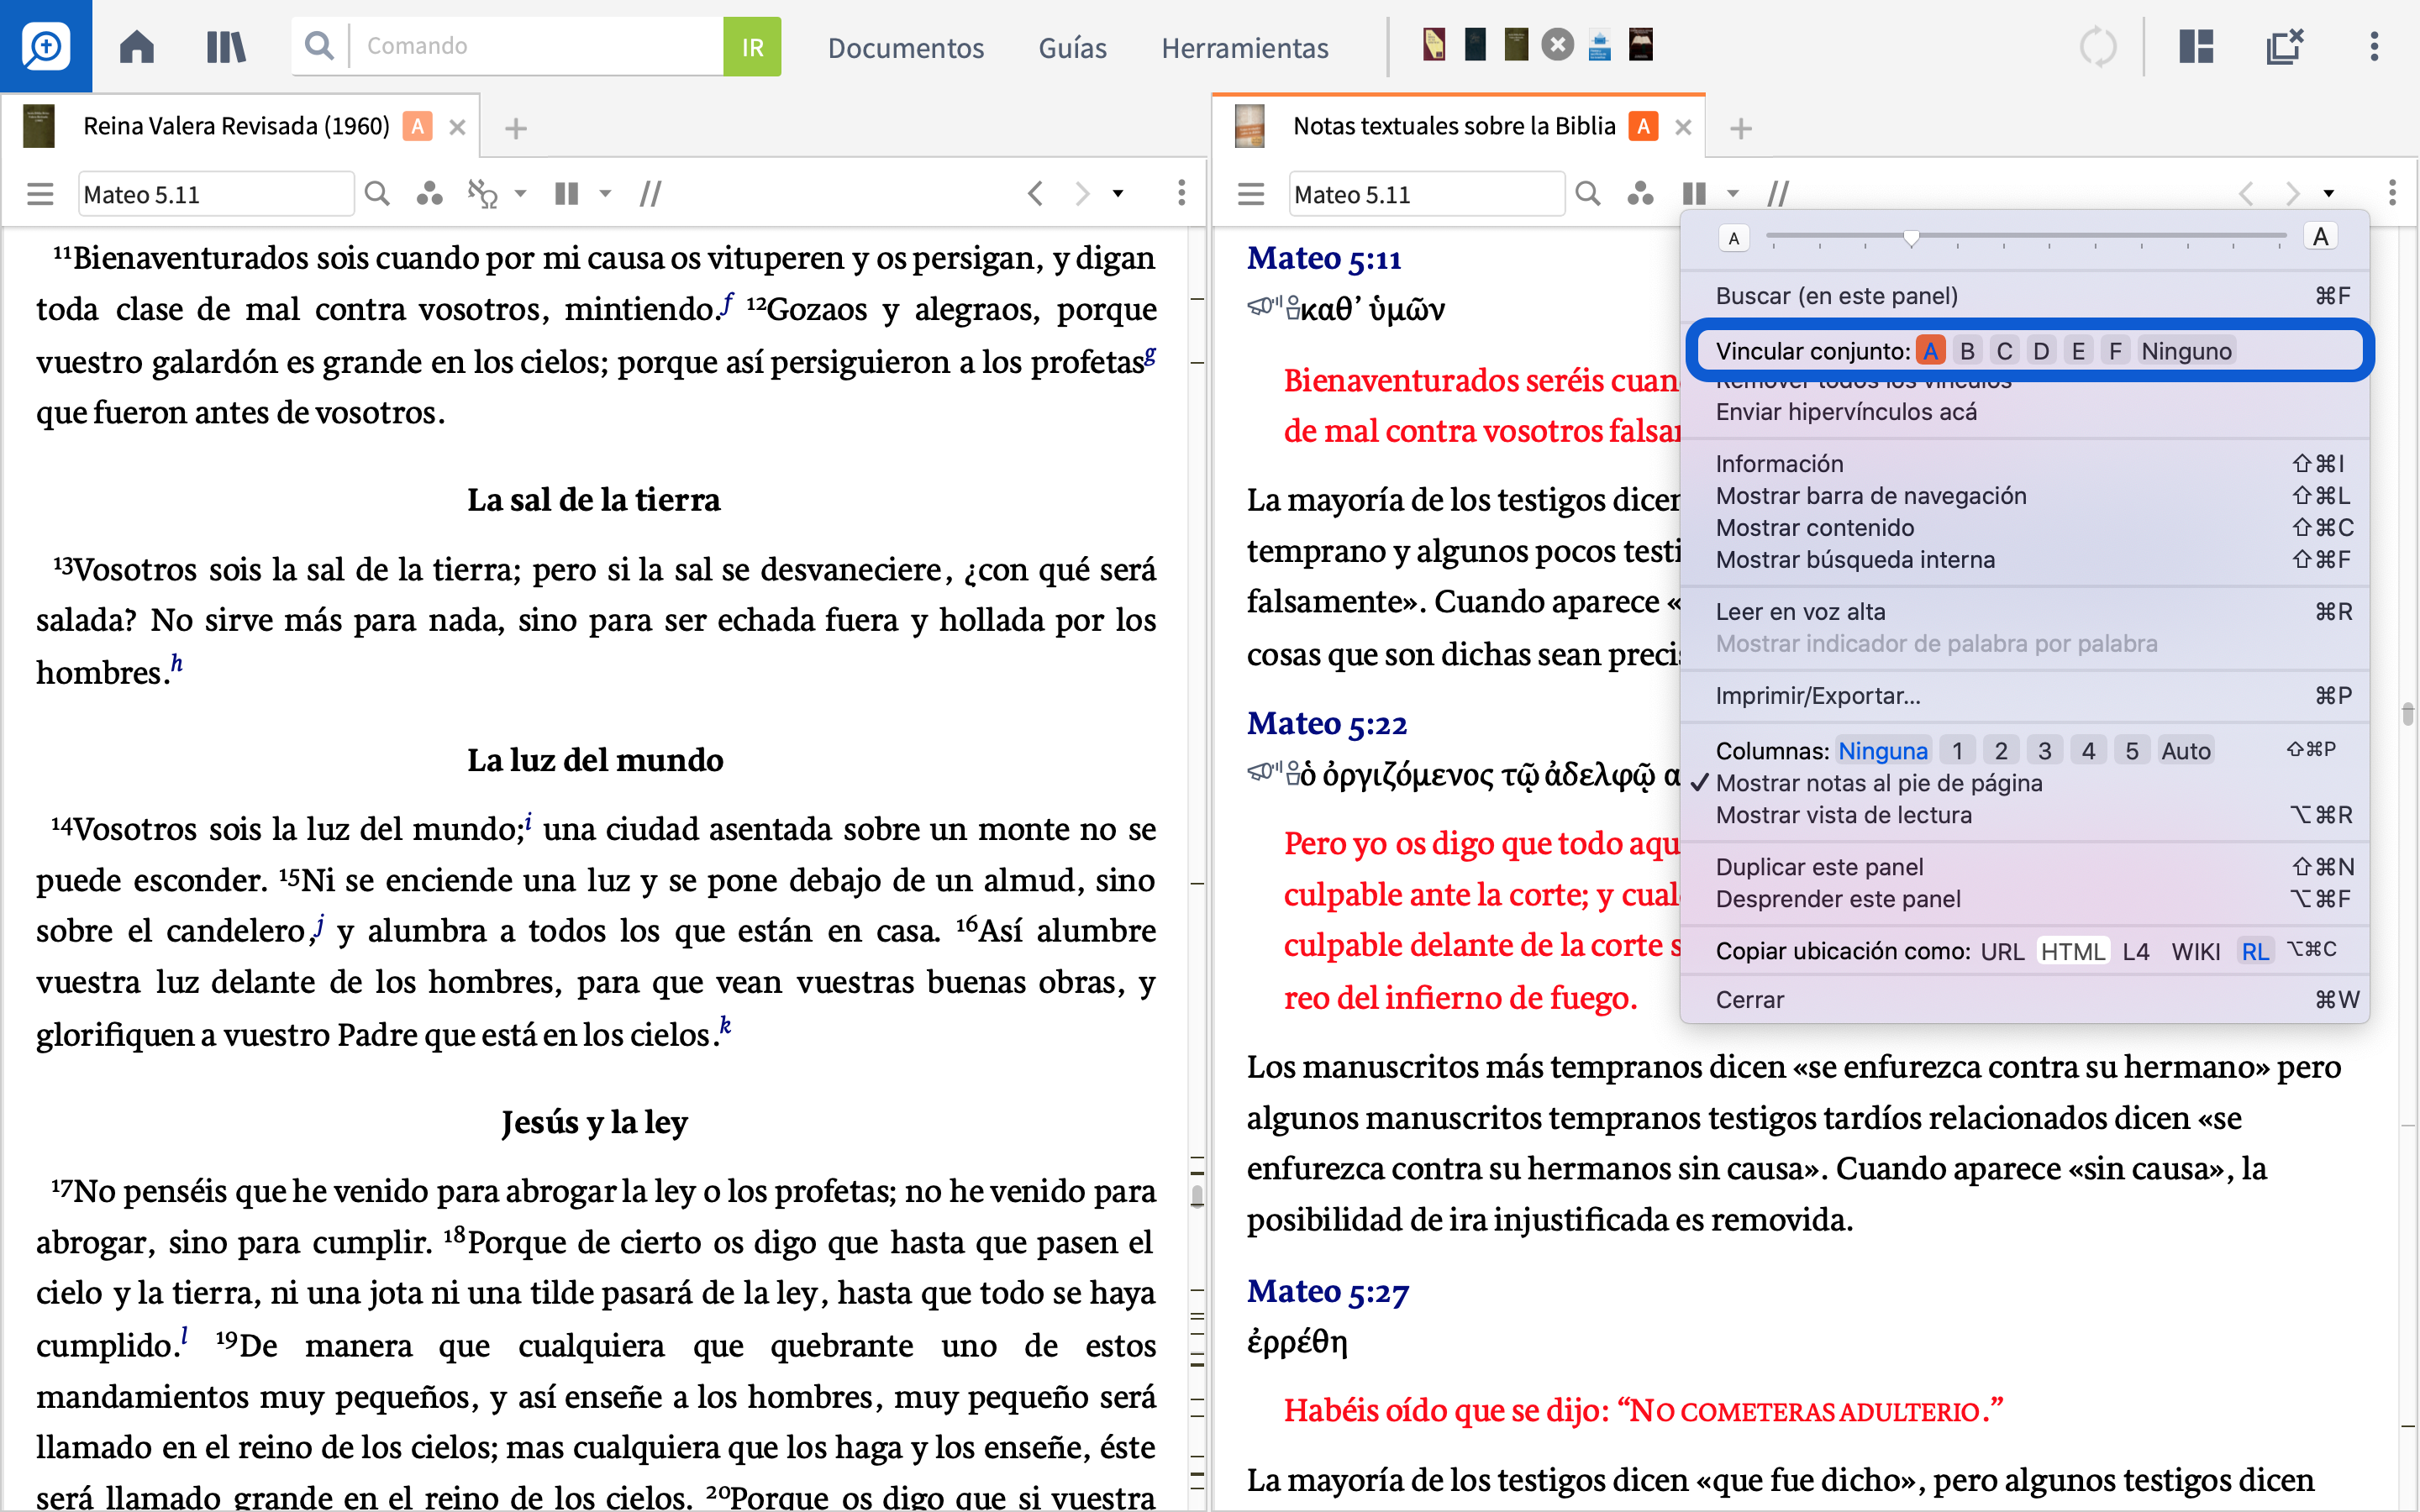Add new tab beside Notas textuales tab
Viewport: 2420px width, 1512px height.
pyautogui.click(x=1741, y=128)
